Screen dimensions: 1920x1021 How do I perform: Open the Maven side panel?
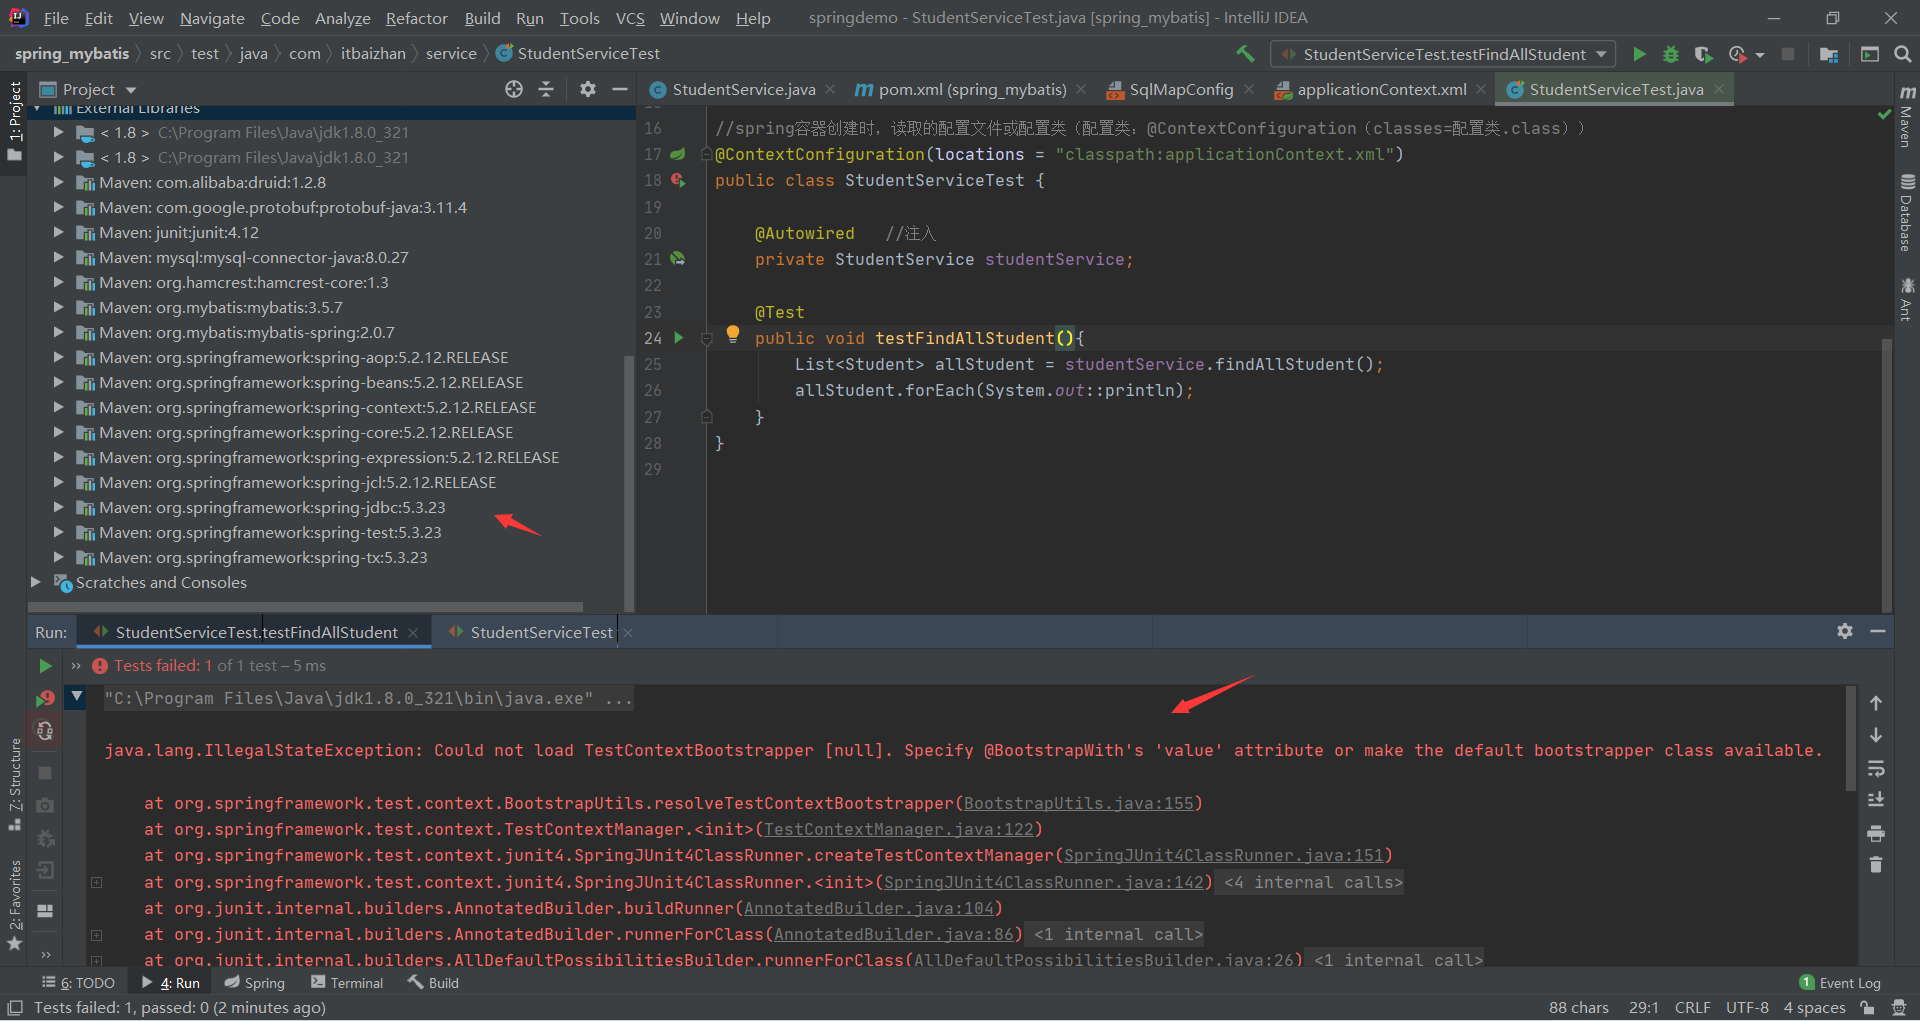pyautogui.click(x=1907, y=118)
